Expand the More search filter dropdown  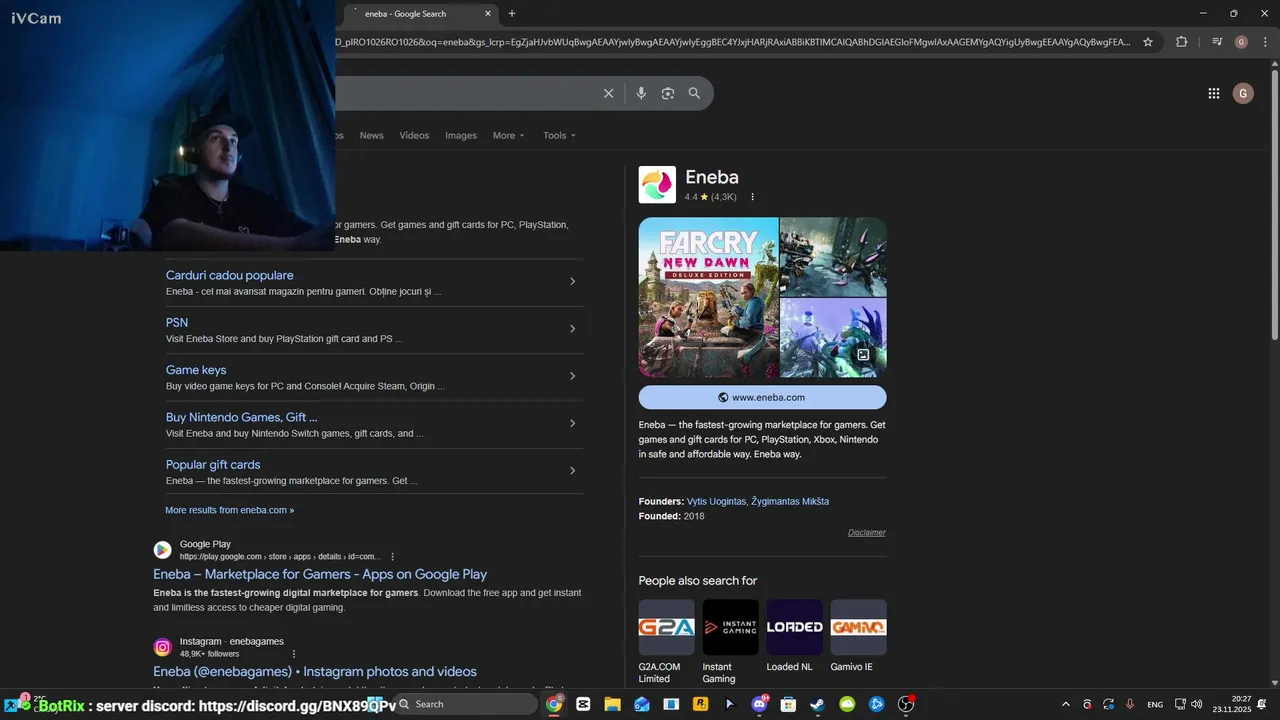tap(508, 135)
